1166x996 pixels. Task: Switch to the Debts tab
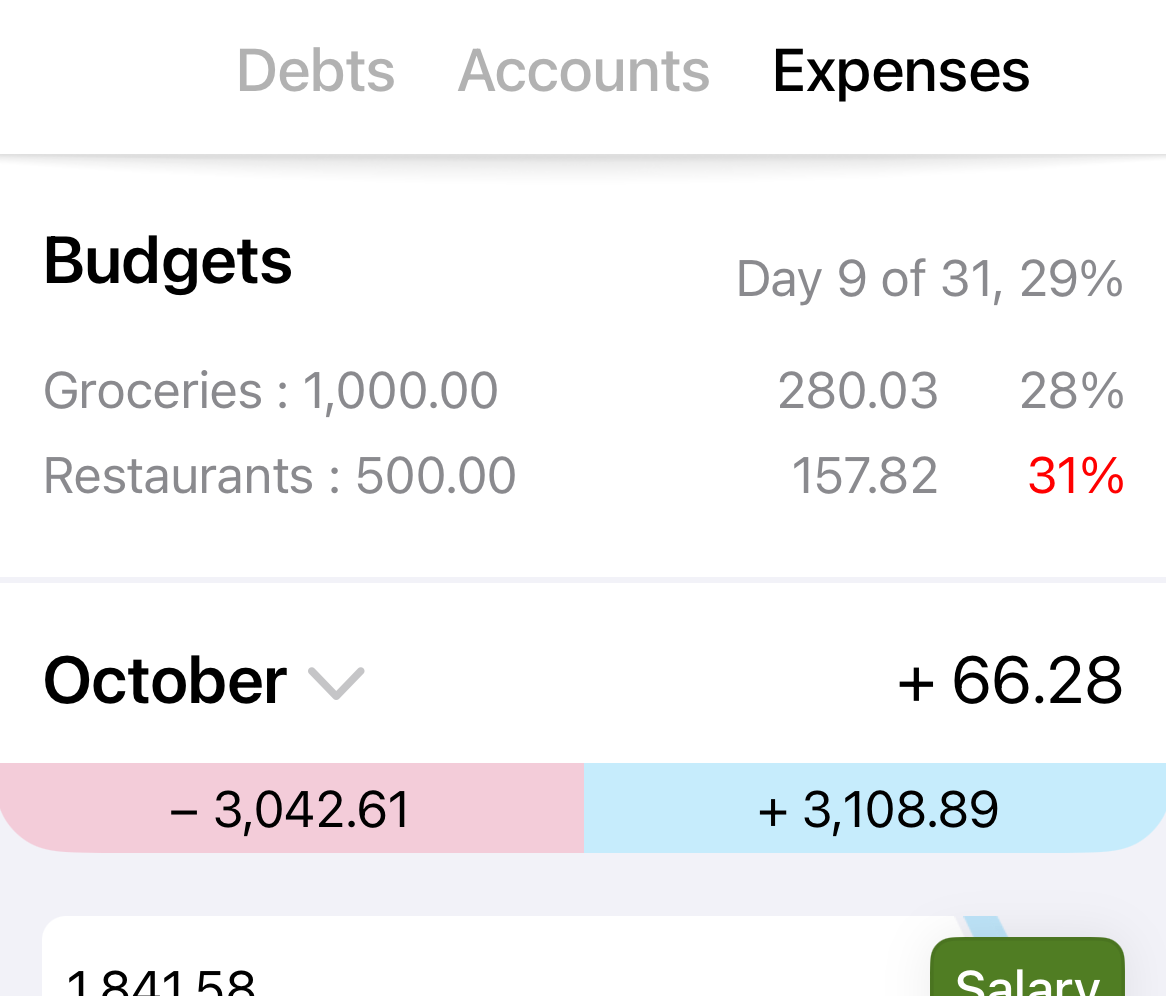point(315,71)
